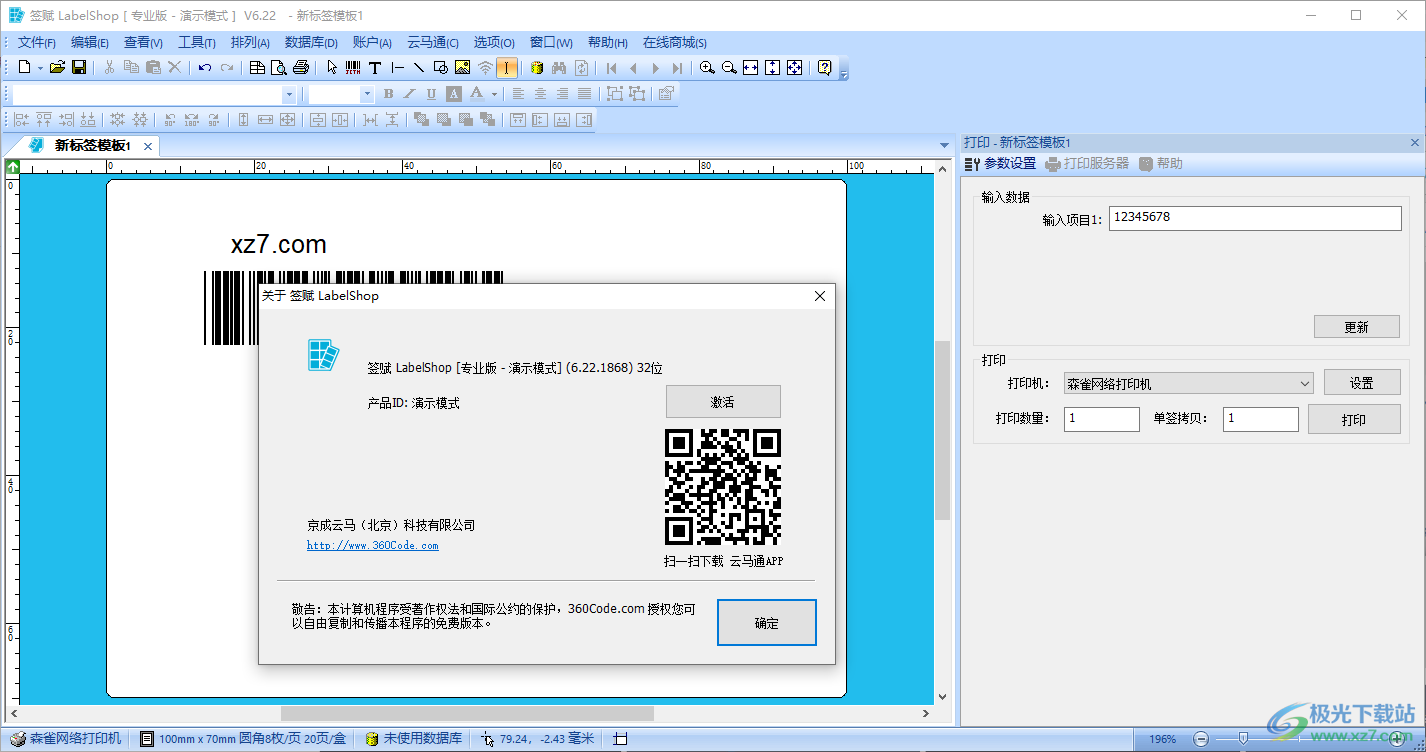The height and width of the screenshot is (752, 1426).
Task: Click the horizontal scrollbar of the canvas
Action: coord(468,714)
